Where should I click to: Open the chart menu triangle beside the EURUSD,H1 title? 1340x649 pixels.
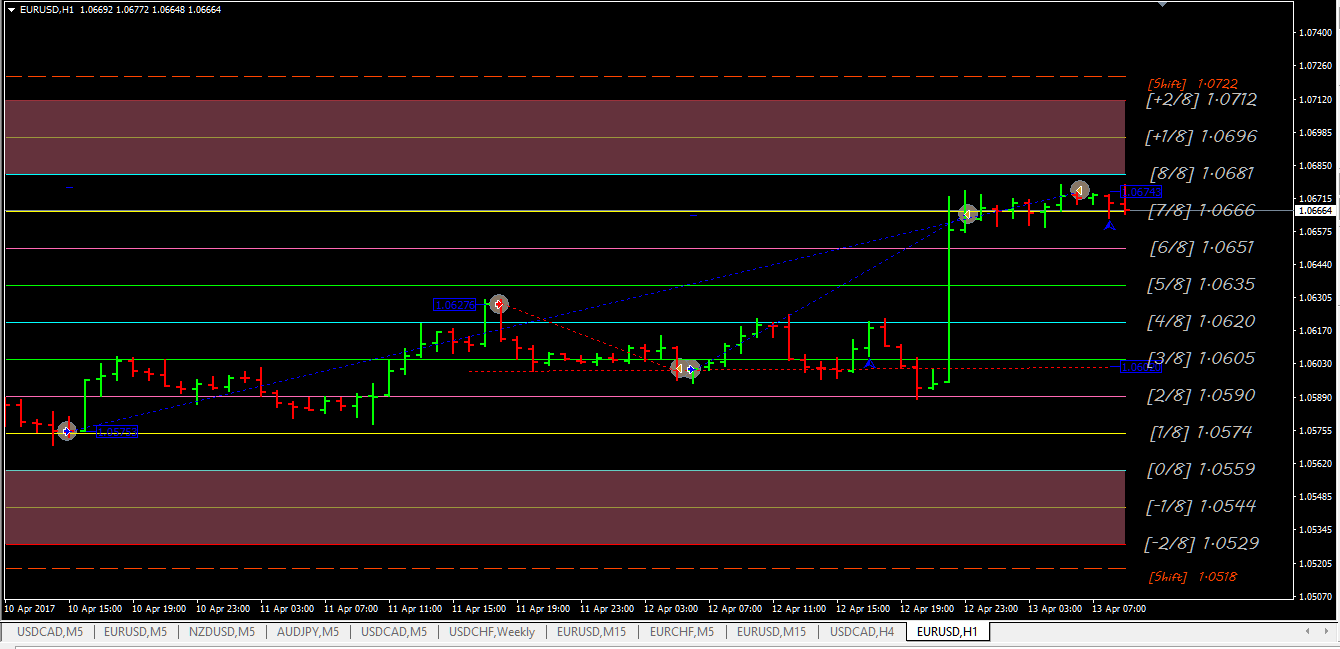[x=10, y=9]
